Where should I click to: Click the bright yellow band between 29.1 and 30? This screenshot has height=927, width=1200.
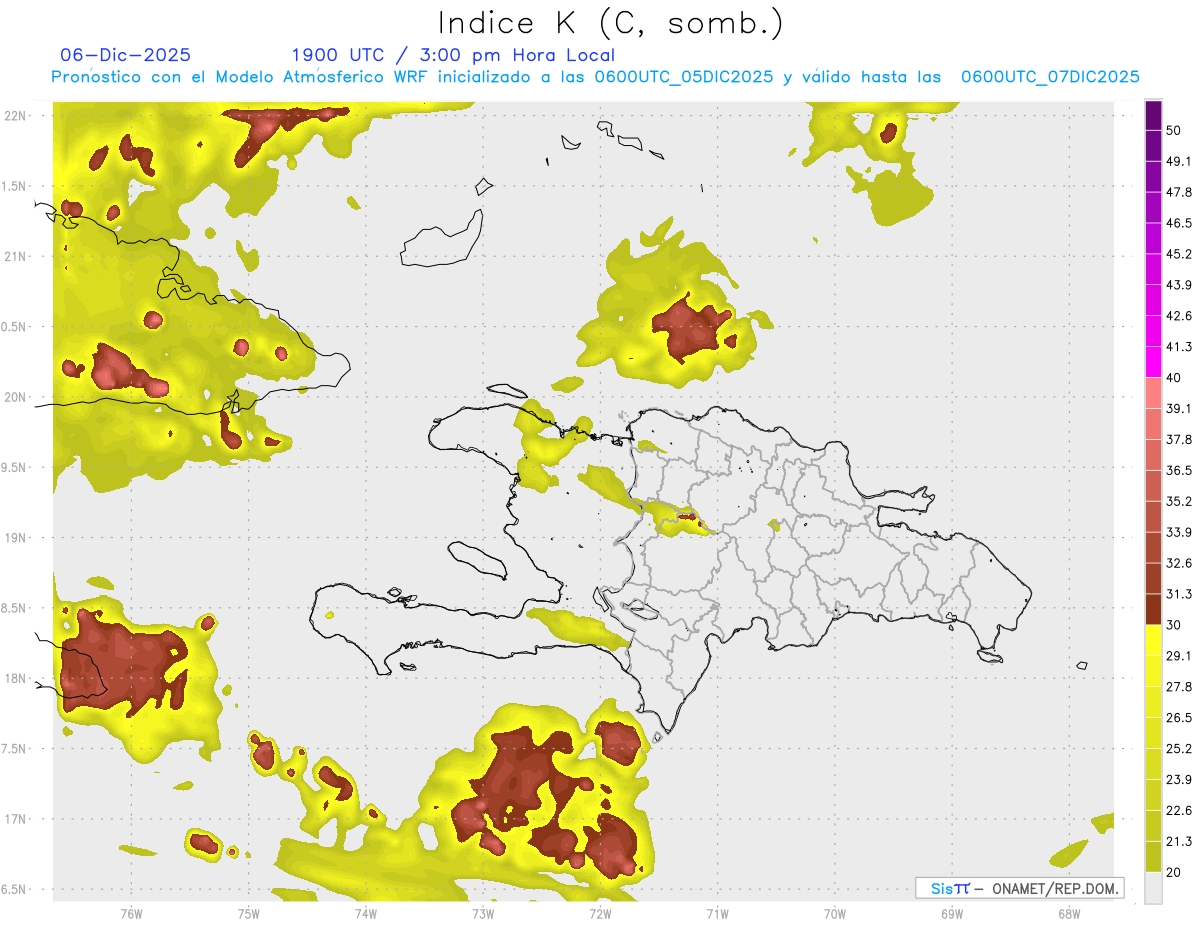click(x=1154, y=640)
